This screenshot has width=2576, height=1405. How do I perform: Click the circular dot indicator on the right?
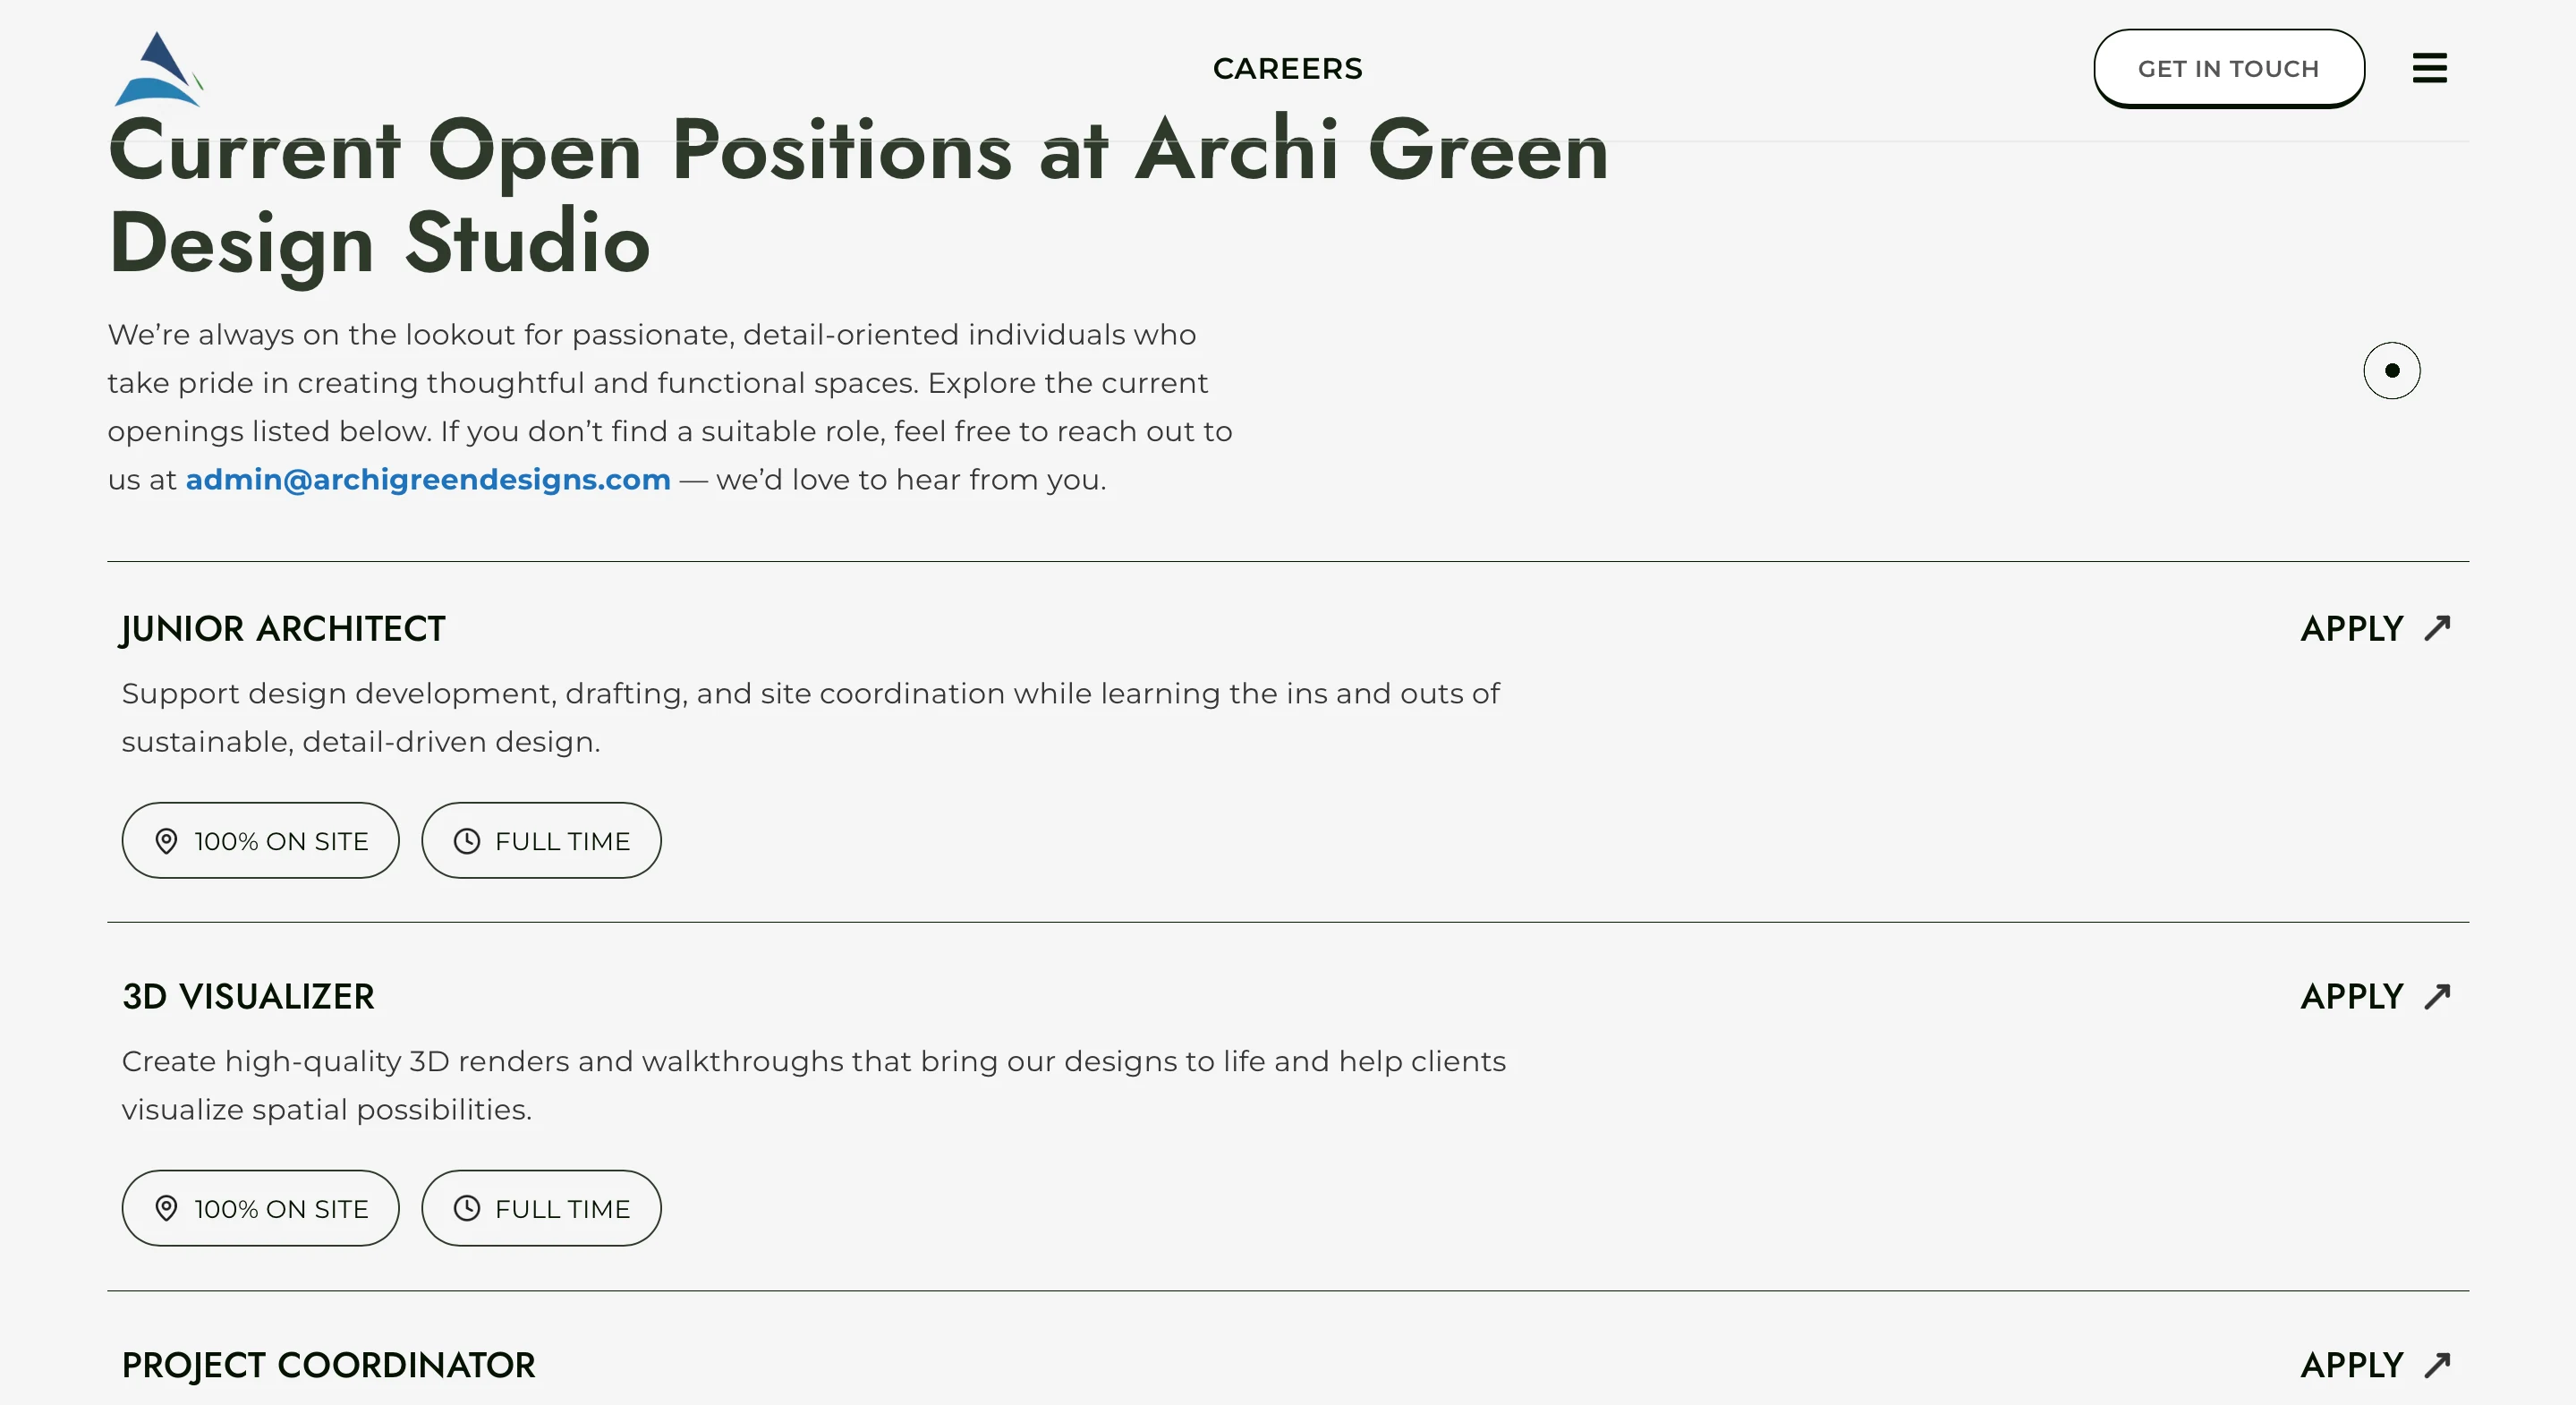[x=2391, y=371]
